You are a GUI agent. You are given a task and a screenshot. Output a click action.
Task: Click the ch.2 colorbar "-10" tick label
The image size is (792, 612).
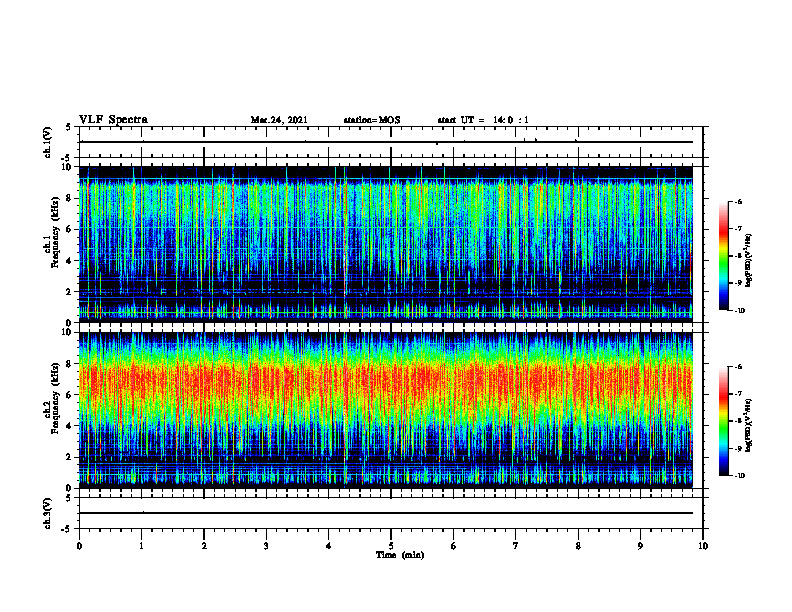tap(739, 476)
